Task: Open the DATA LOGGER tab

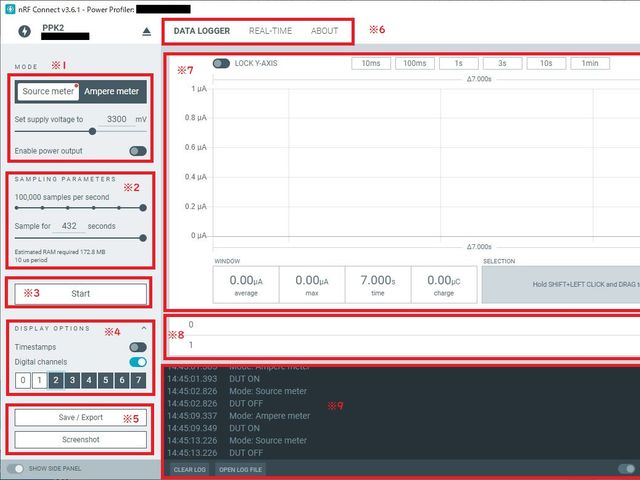Action: (x=202, y=31)
